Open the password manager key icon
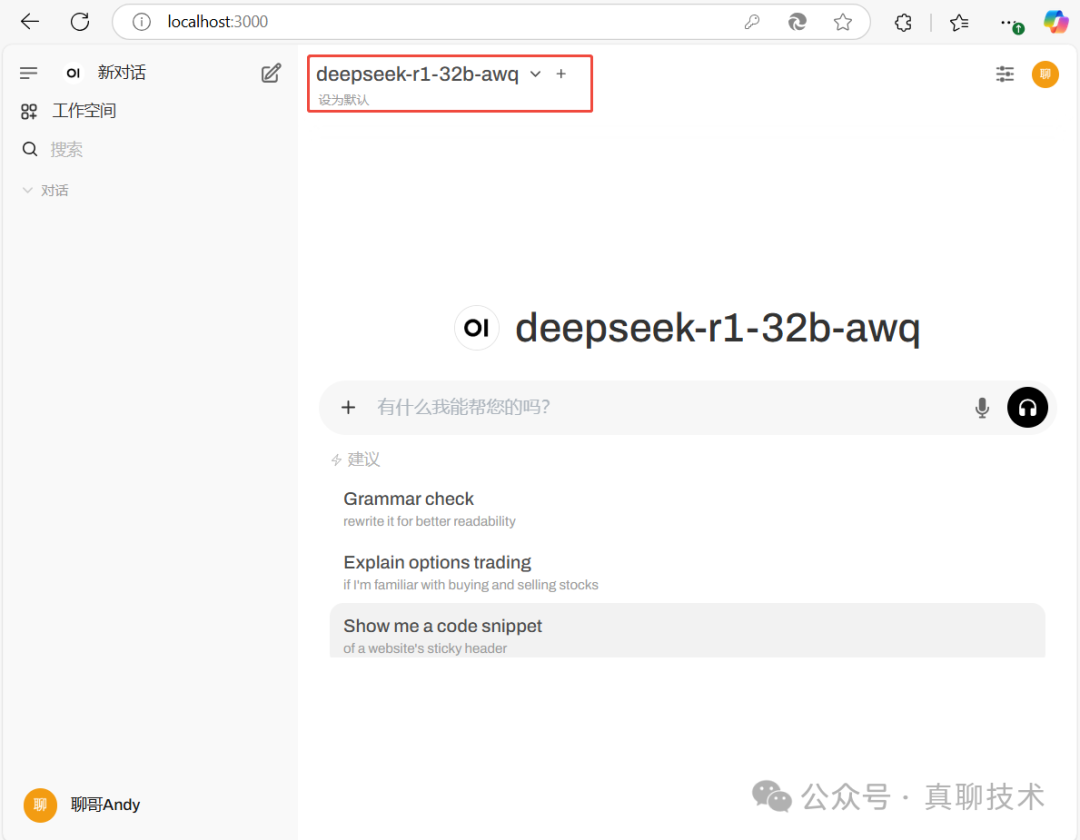This screenshot has height=840, width=1080. [751, 22]
